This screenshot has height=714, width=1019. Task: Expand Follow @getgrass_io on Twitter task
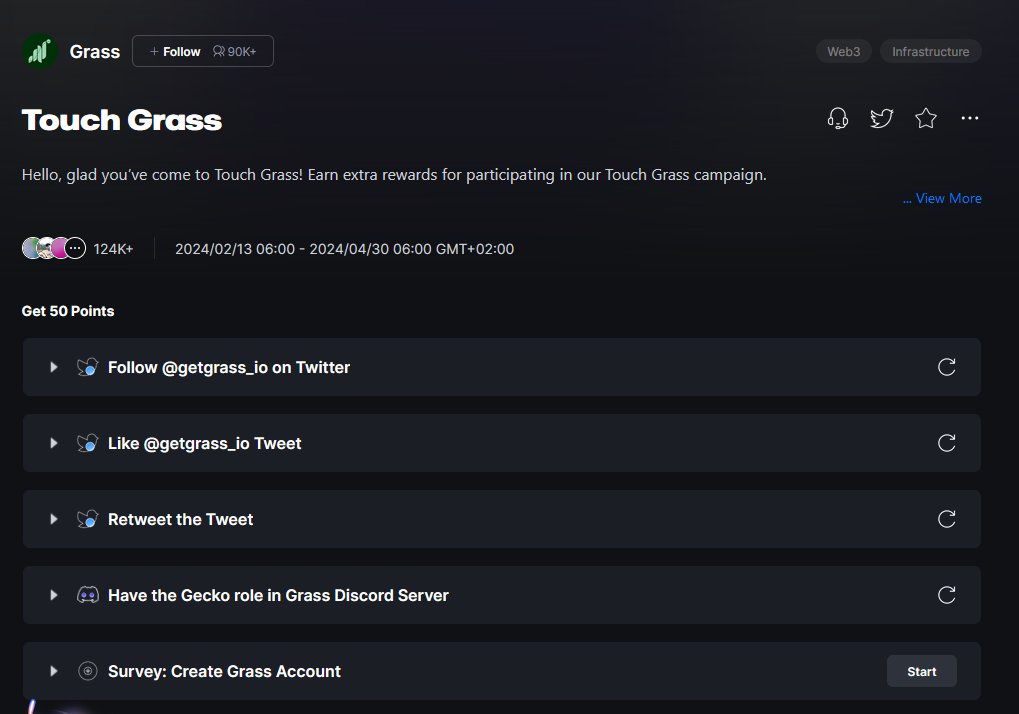(54, 367)
